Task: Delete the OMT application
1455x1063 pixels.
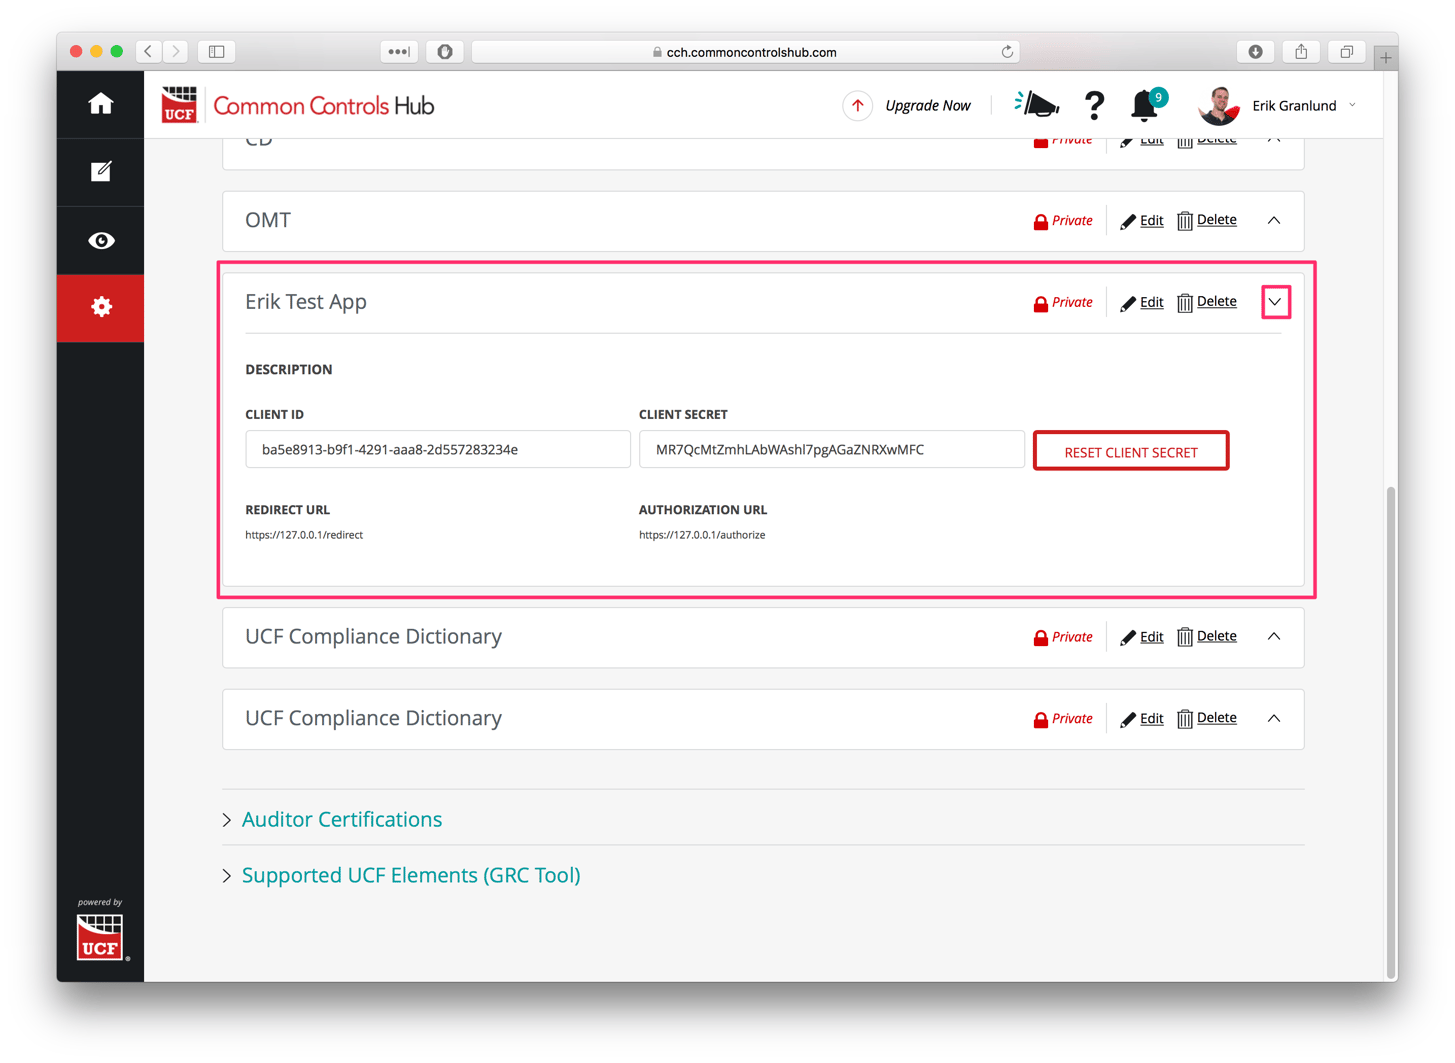Action: click(1207, 221)
